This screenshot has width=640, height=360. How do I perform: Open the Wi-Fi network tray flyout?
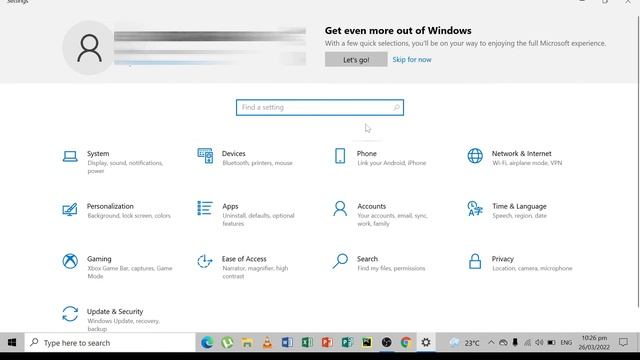pos(527,342)
